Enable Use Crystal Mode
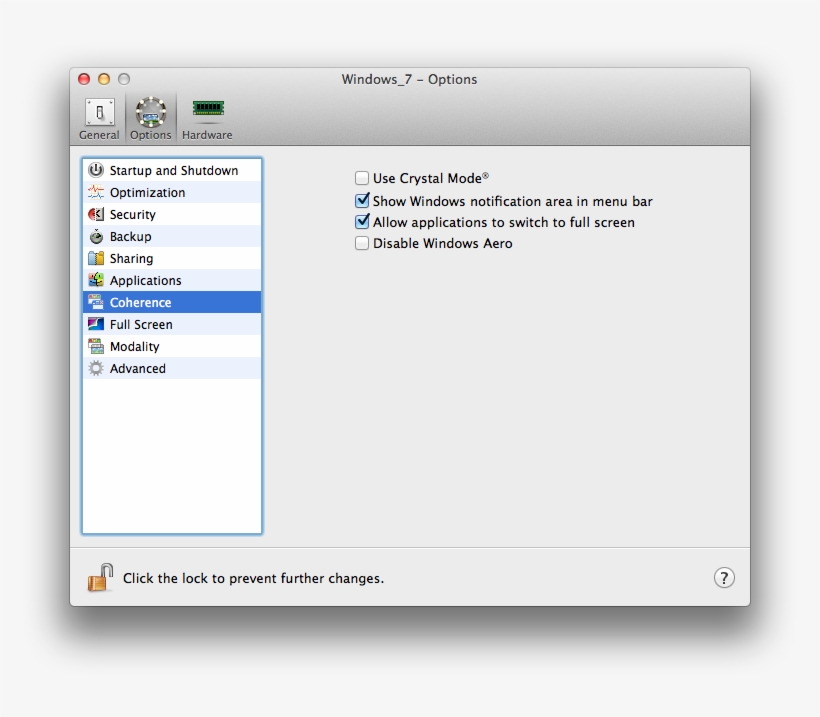The height and width of the screenshot is (717, 820). pos(362,177)
